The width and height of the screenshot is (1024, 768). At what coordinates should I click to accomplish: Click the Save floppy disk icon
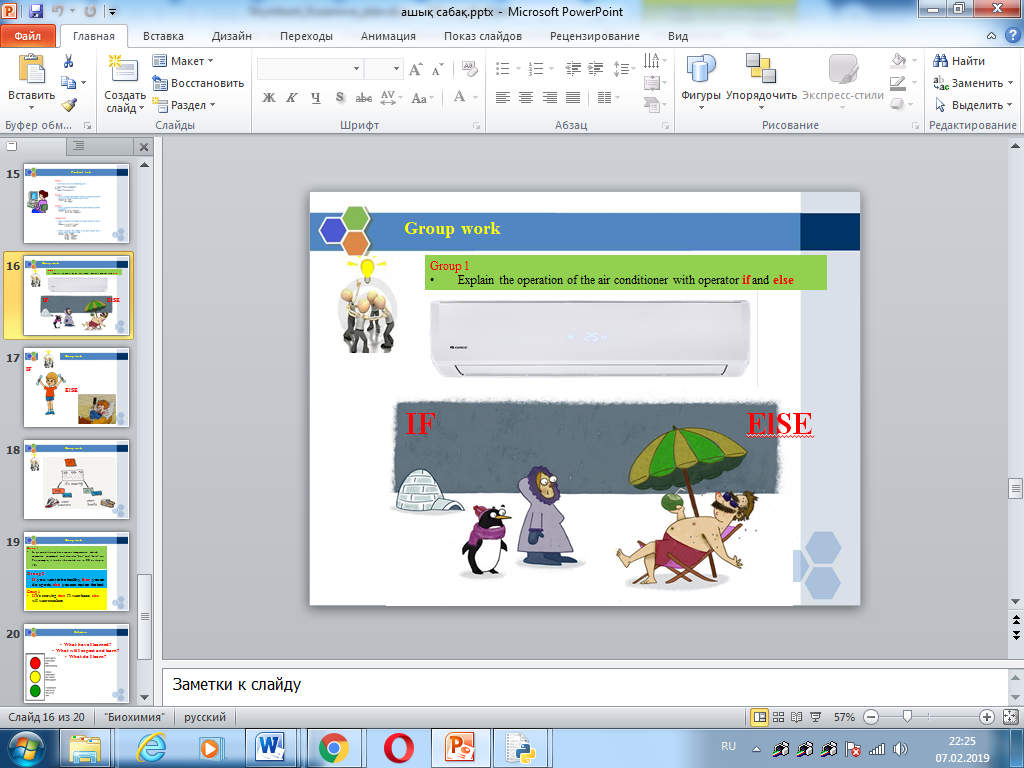[35, 11]
